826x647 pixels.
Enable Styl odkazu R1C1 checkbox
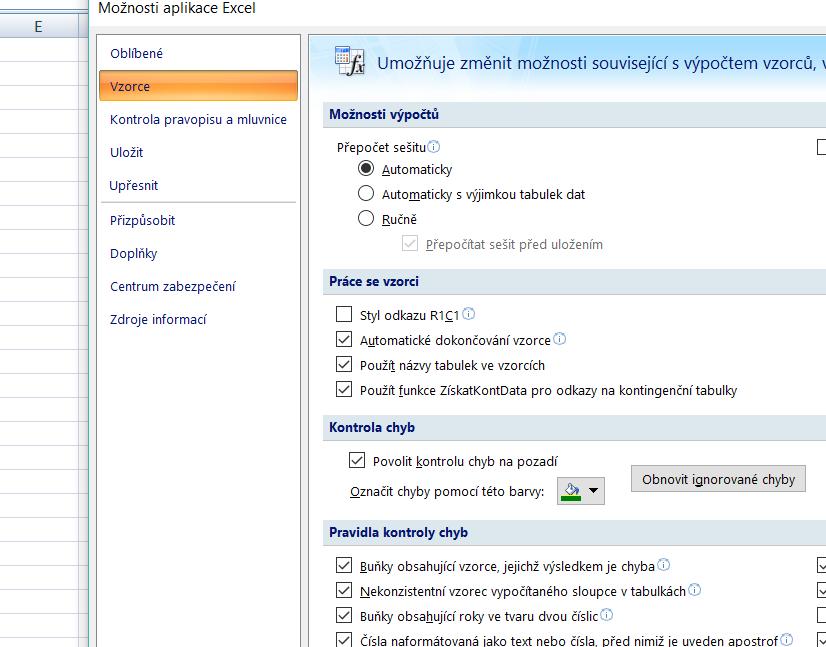[x=344, y=315]
